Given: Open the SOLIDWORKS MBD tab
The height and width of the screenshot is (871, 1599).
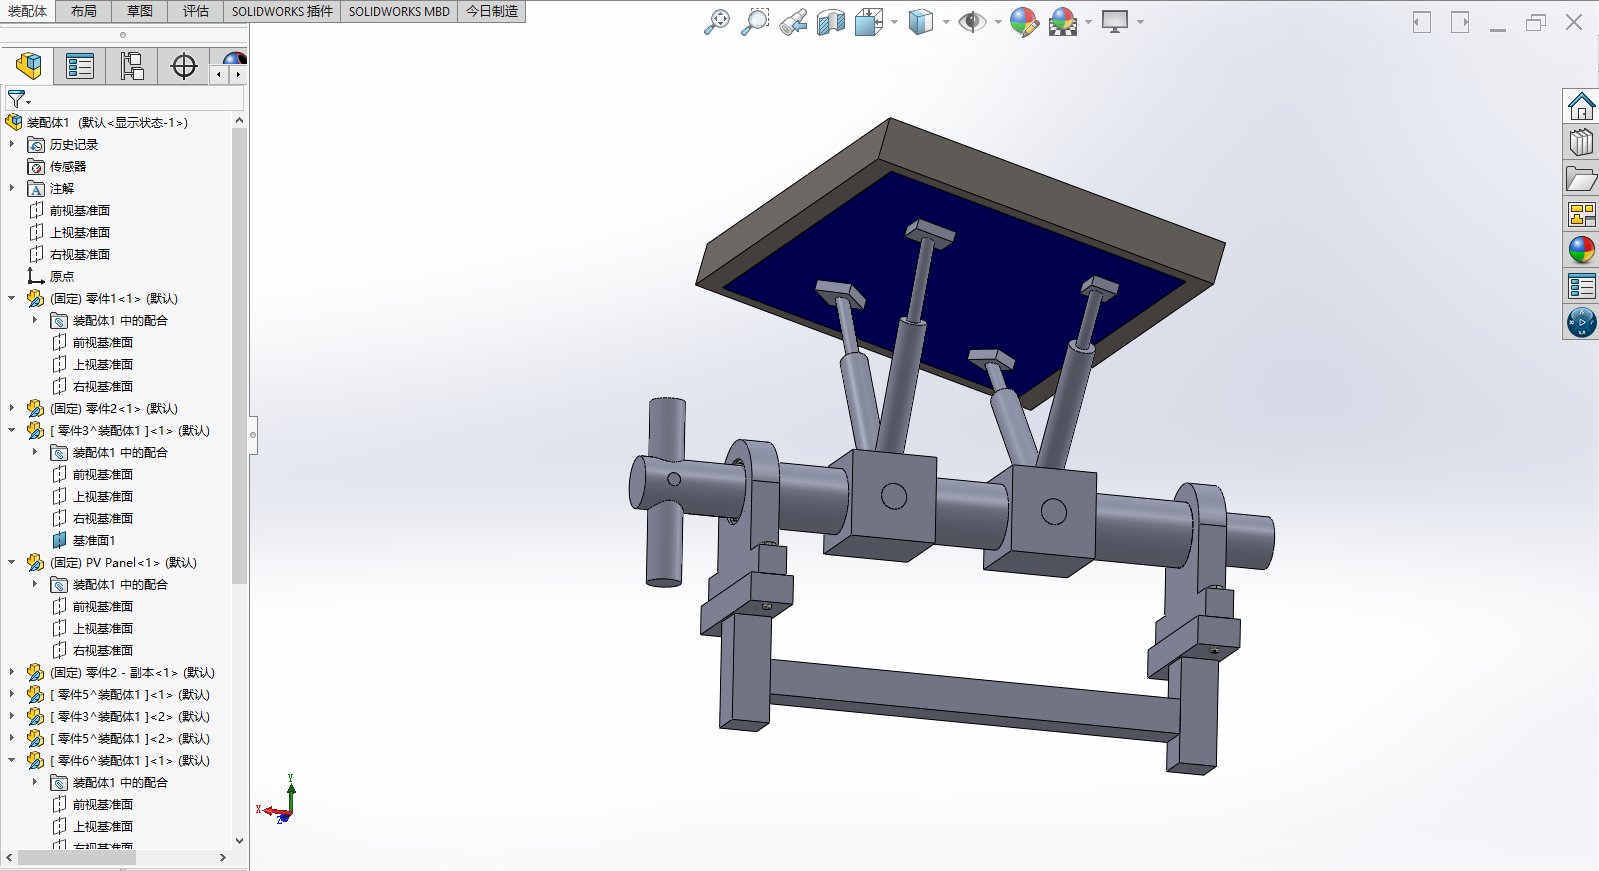Looking at the screenshot, I should (399, 11).
